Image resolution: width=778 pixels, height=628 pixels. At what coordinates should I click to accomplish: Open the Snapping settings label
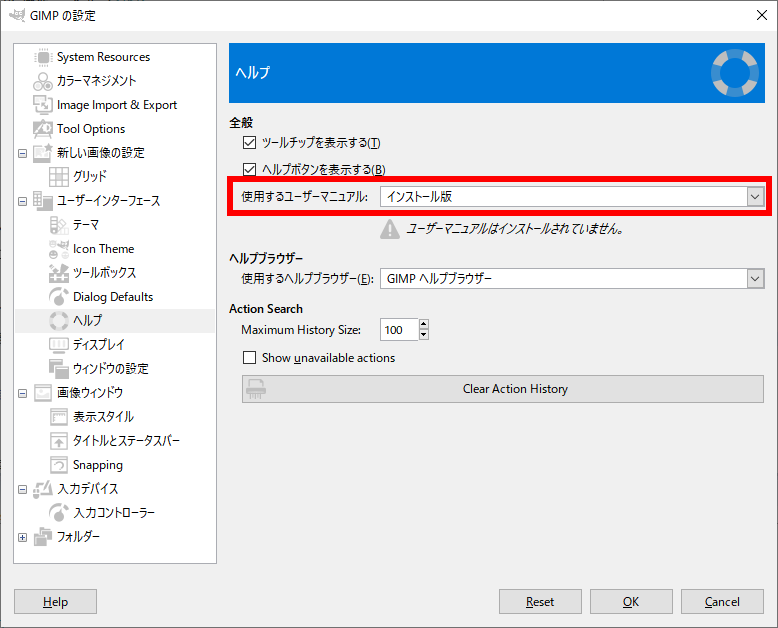coord(98,465)
